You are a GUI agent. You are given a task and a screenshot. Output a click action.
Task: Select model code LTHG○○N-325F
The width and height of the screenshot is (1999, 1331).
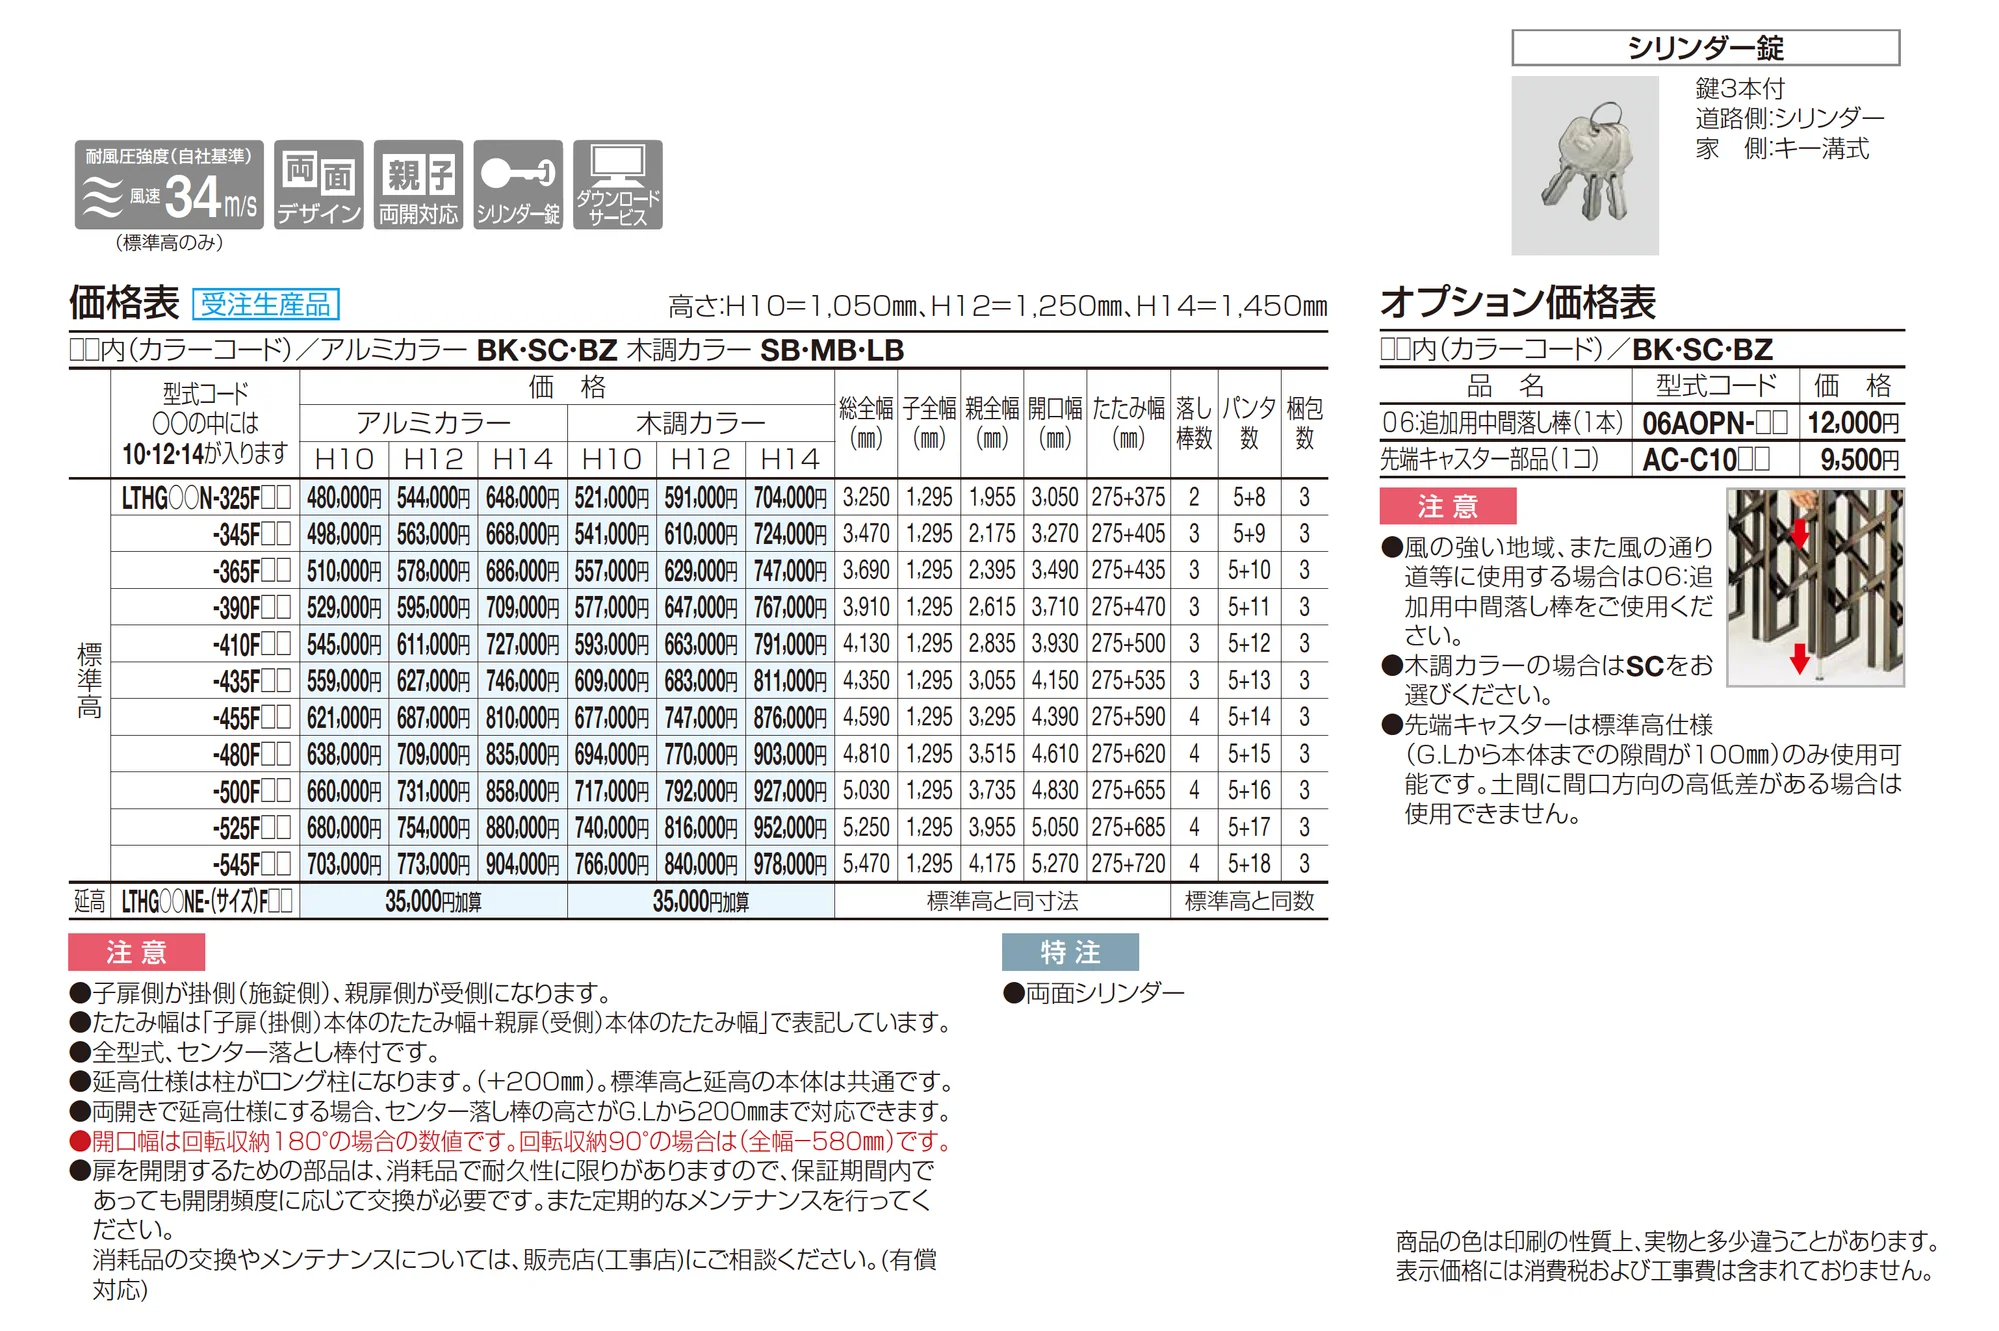(206, 497)
